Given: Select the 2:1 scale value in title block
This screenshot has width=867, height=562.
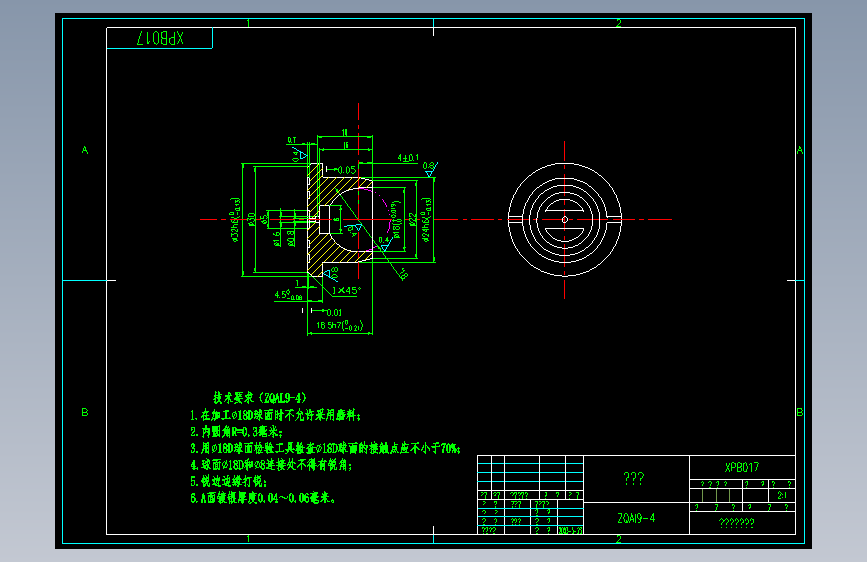Looking at the screenshot, I should coord(782,495).
